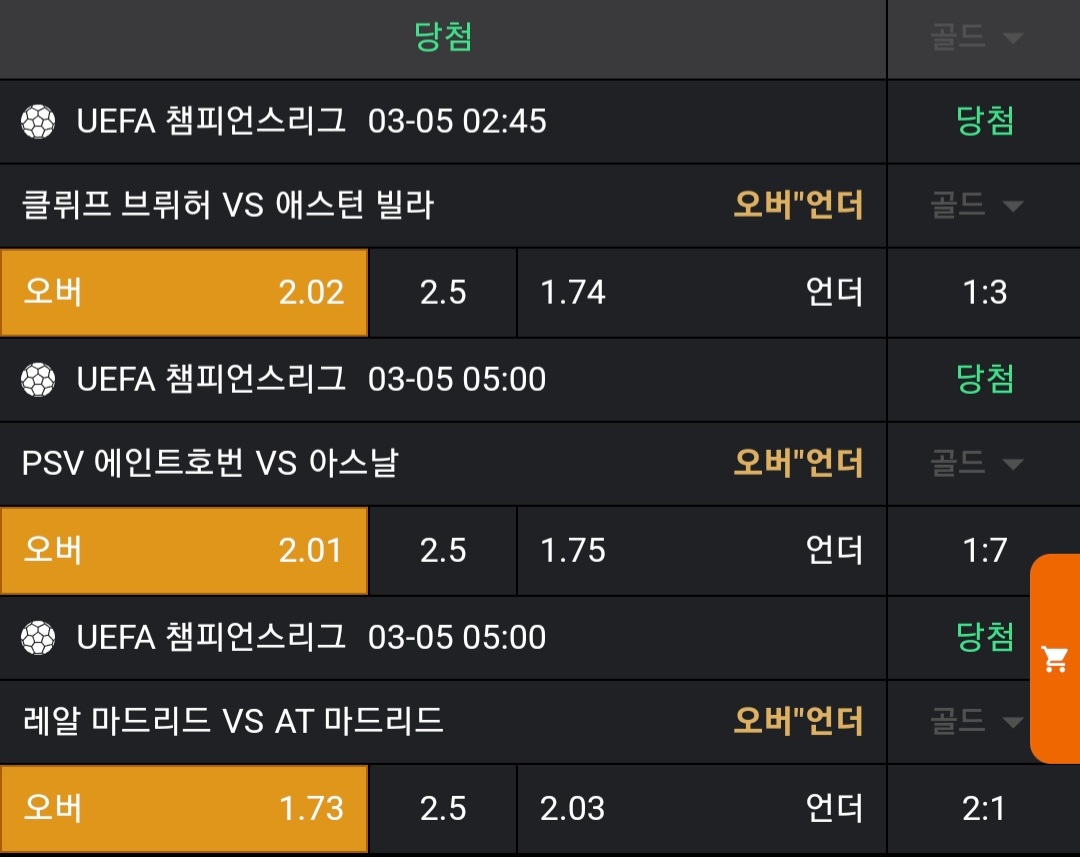Pick 오버 1.73 for 레알 마드리드 match
1080x857 pixels.
tap(184, 809)
